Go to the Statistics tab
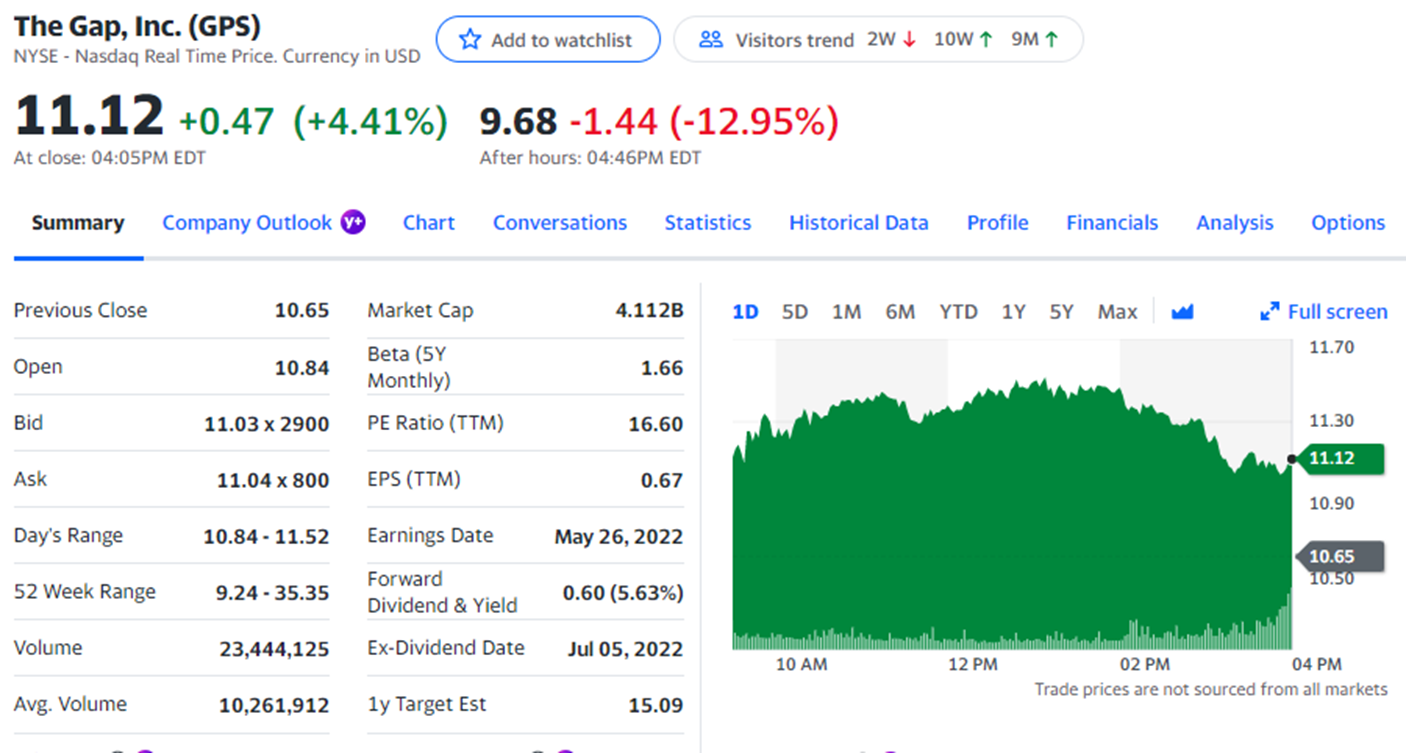 click(x=708, y=223)
